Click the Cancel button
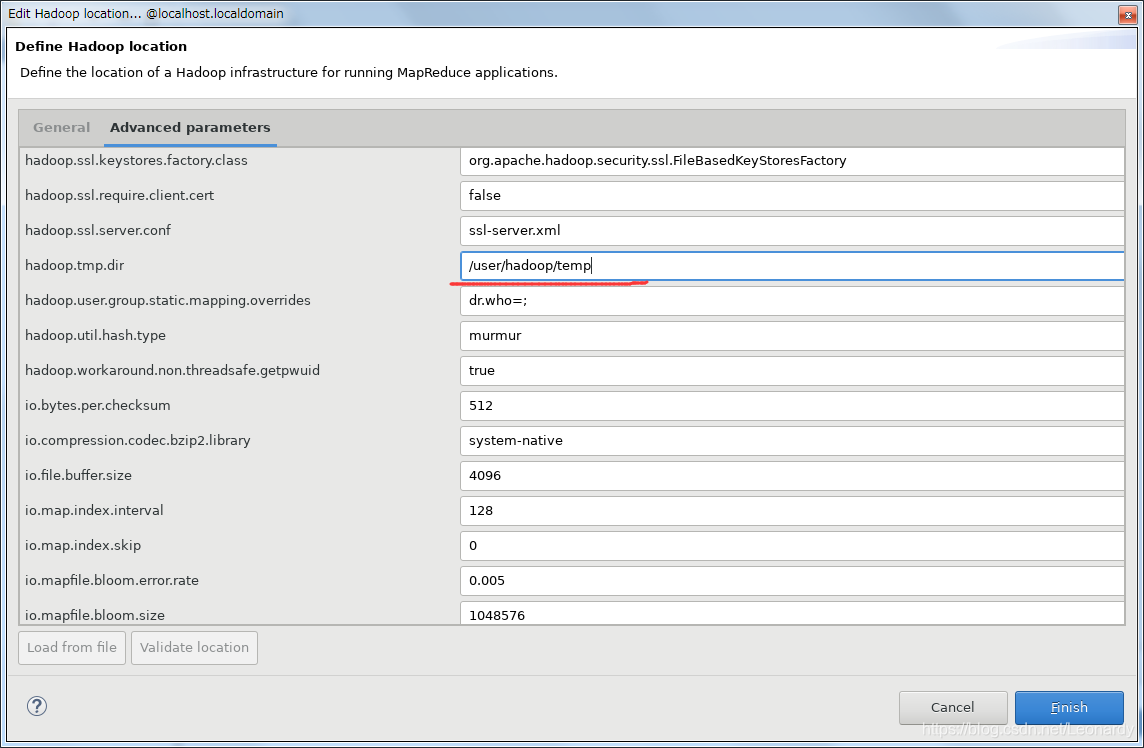The height and width of the screenshot is (748, 1144). pyautogui.click(x=953, y=707)
